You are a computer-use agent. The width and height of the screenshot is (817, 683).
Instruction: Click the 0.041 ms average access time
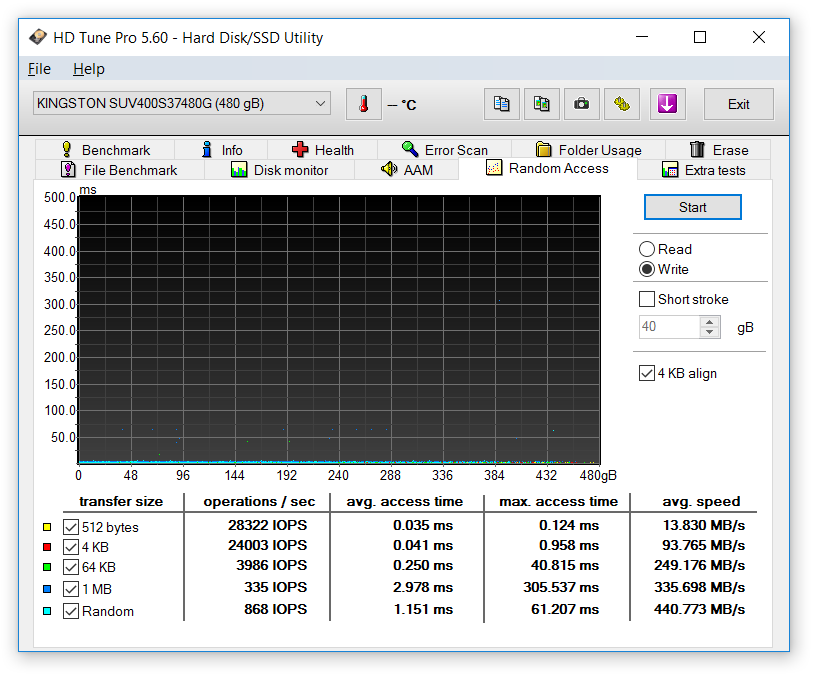coord(423,545)
